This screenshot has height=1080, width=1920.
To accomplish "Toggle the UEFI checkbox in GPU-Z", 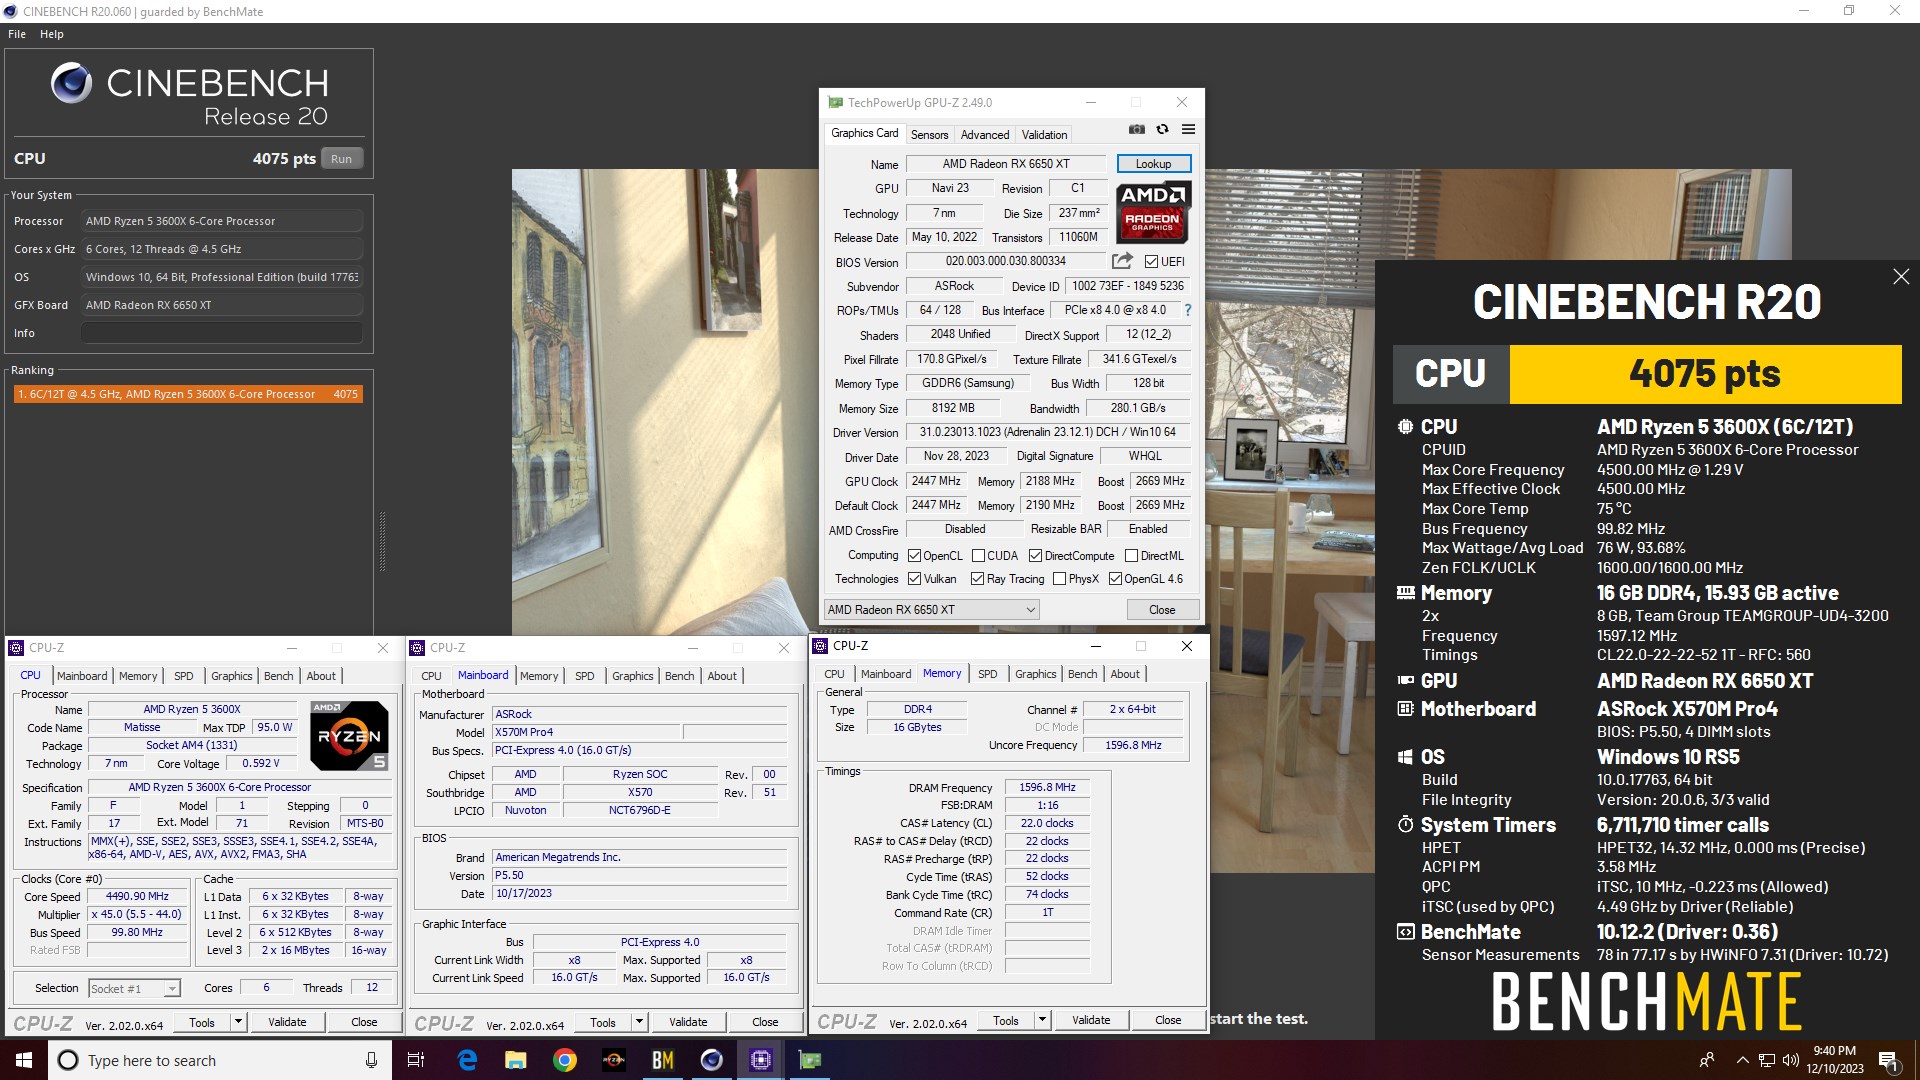I will (x=1151, y=262).
